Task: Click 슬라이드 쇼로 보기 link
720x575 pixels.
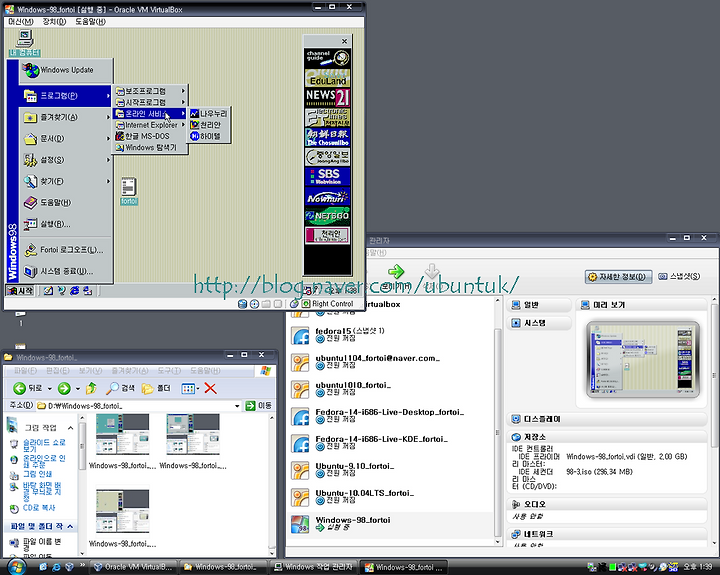Action: tap(44, 445)
